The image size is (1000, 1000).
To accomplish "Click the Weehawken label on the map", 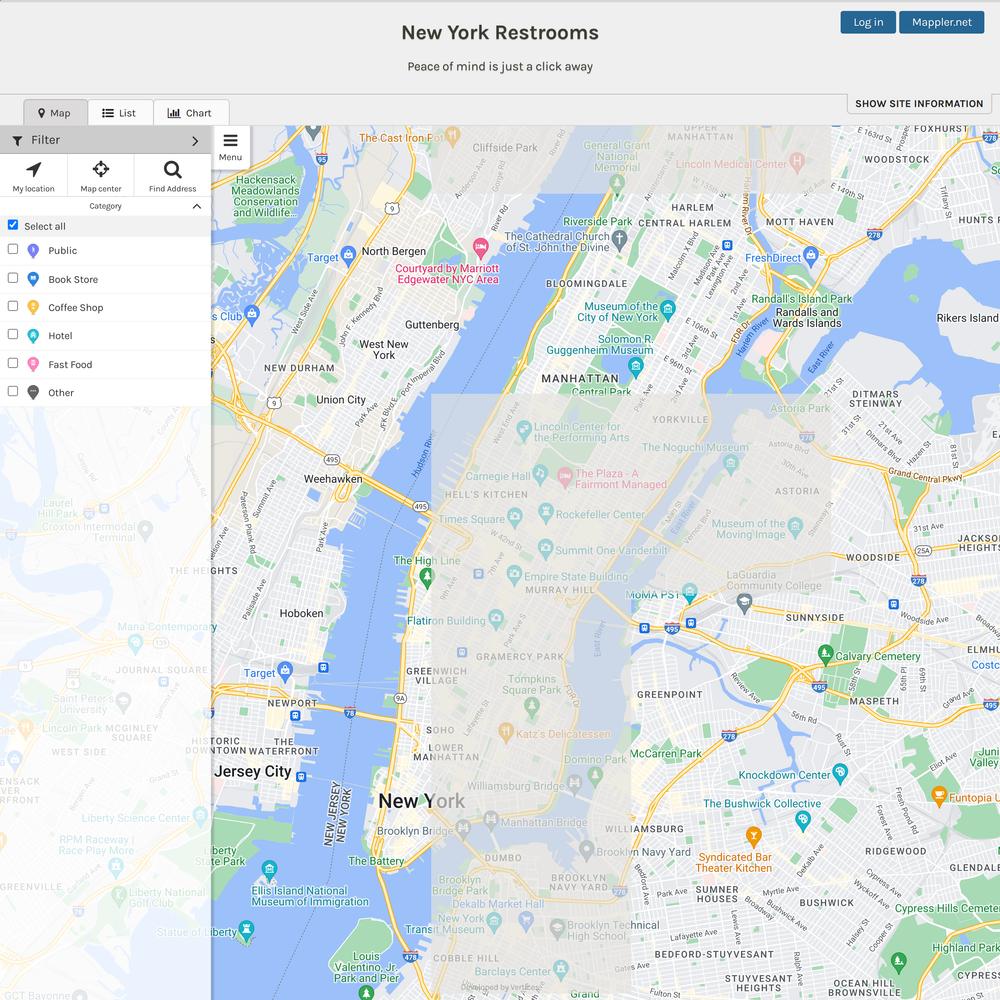I will 333,479.
